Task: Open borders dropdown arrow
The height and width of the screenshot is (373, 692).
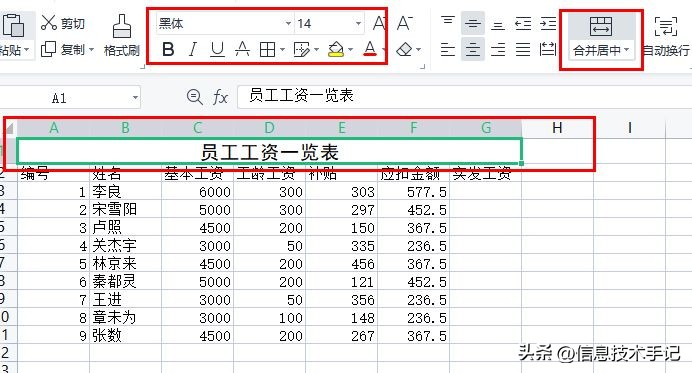Action: click(282, 49)
